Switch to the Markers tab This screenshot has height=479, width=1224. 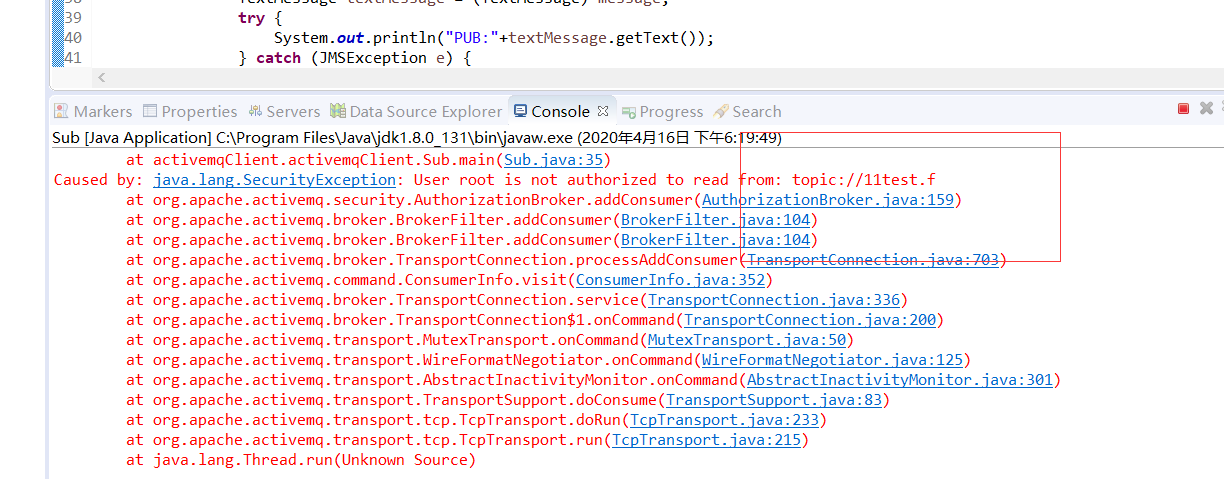pos(93,111)
